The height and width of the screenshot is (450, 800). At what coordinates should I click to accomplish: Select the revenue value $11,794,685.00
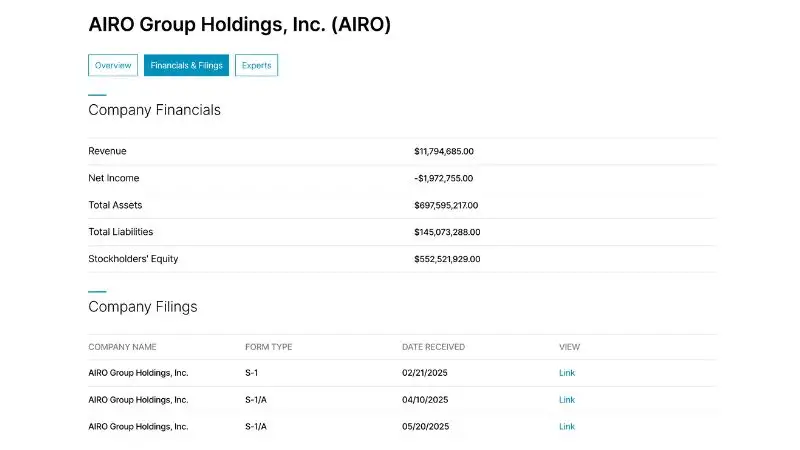click(x=444, y=152)
